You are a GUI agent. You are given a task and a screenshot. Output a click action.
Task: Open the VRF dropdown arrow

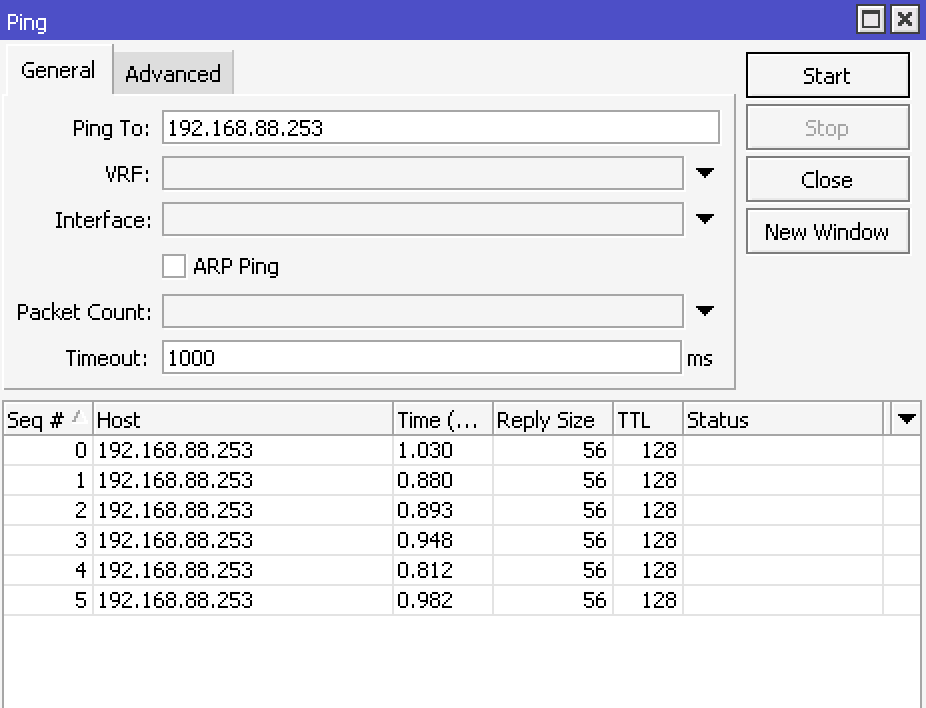coord(705,173)
